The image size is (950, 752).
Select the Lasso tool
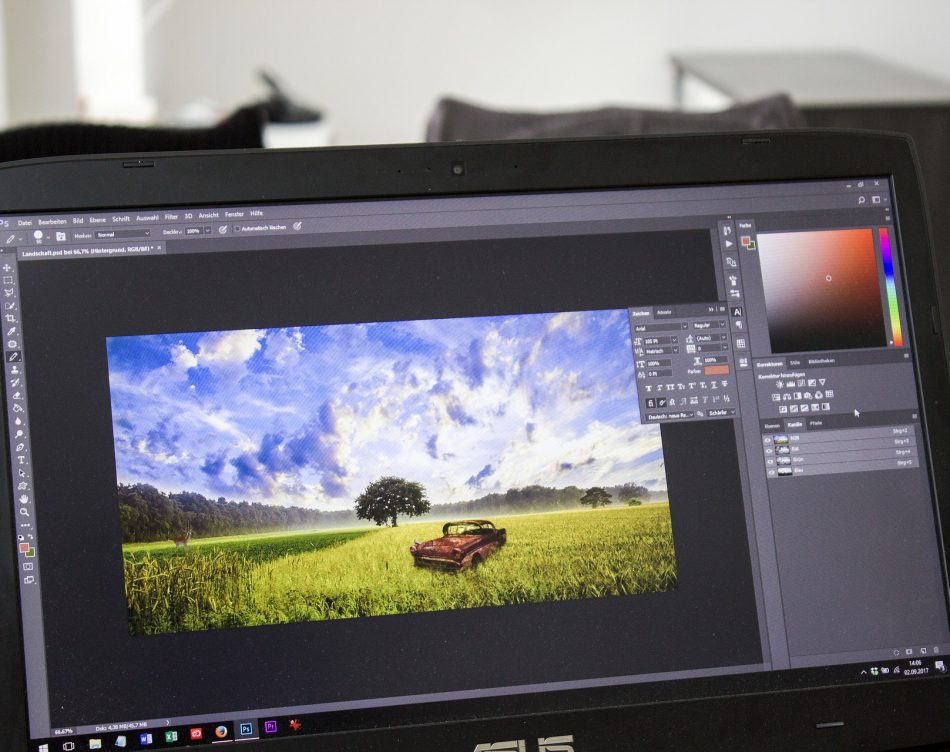(x=8, y=293)
